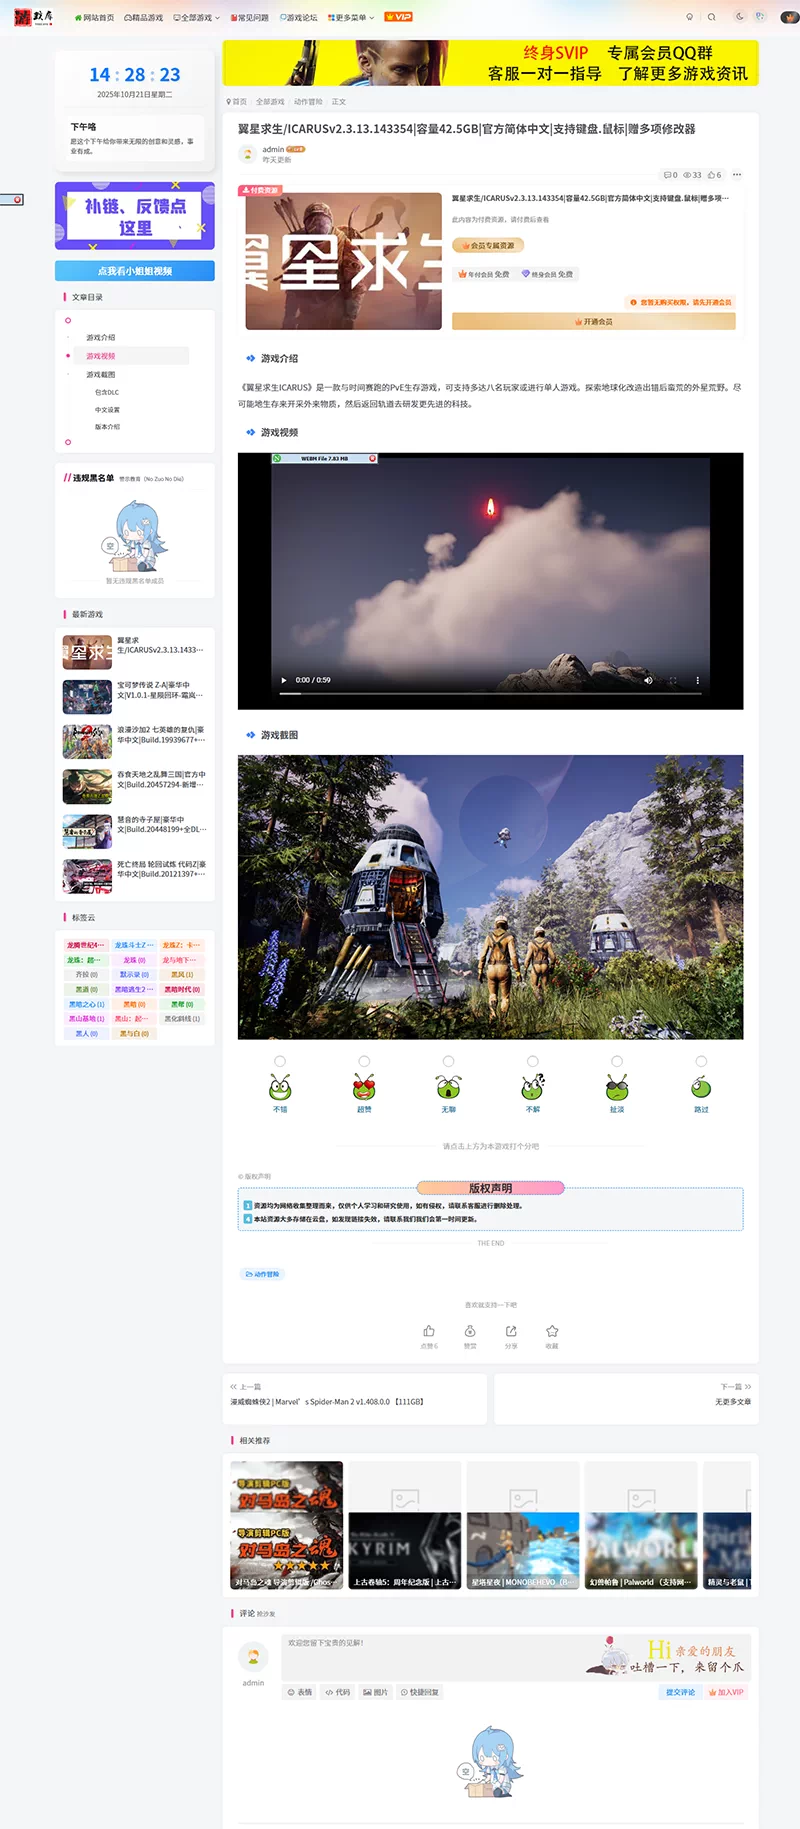Click the 会员专属资源 badge
Image resolution: width=800 pixels, height=1829 pixels.
pyautogui.click(x=488, y=245)
